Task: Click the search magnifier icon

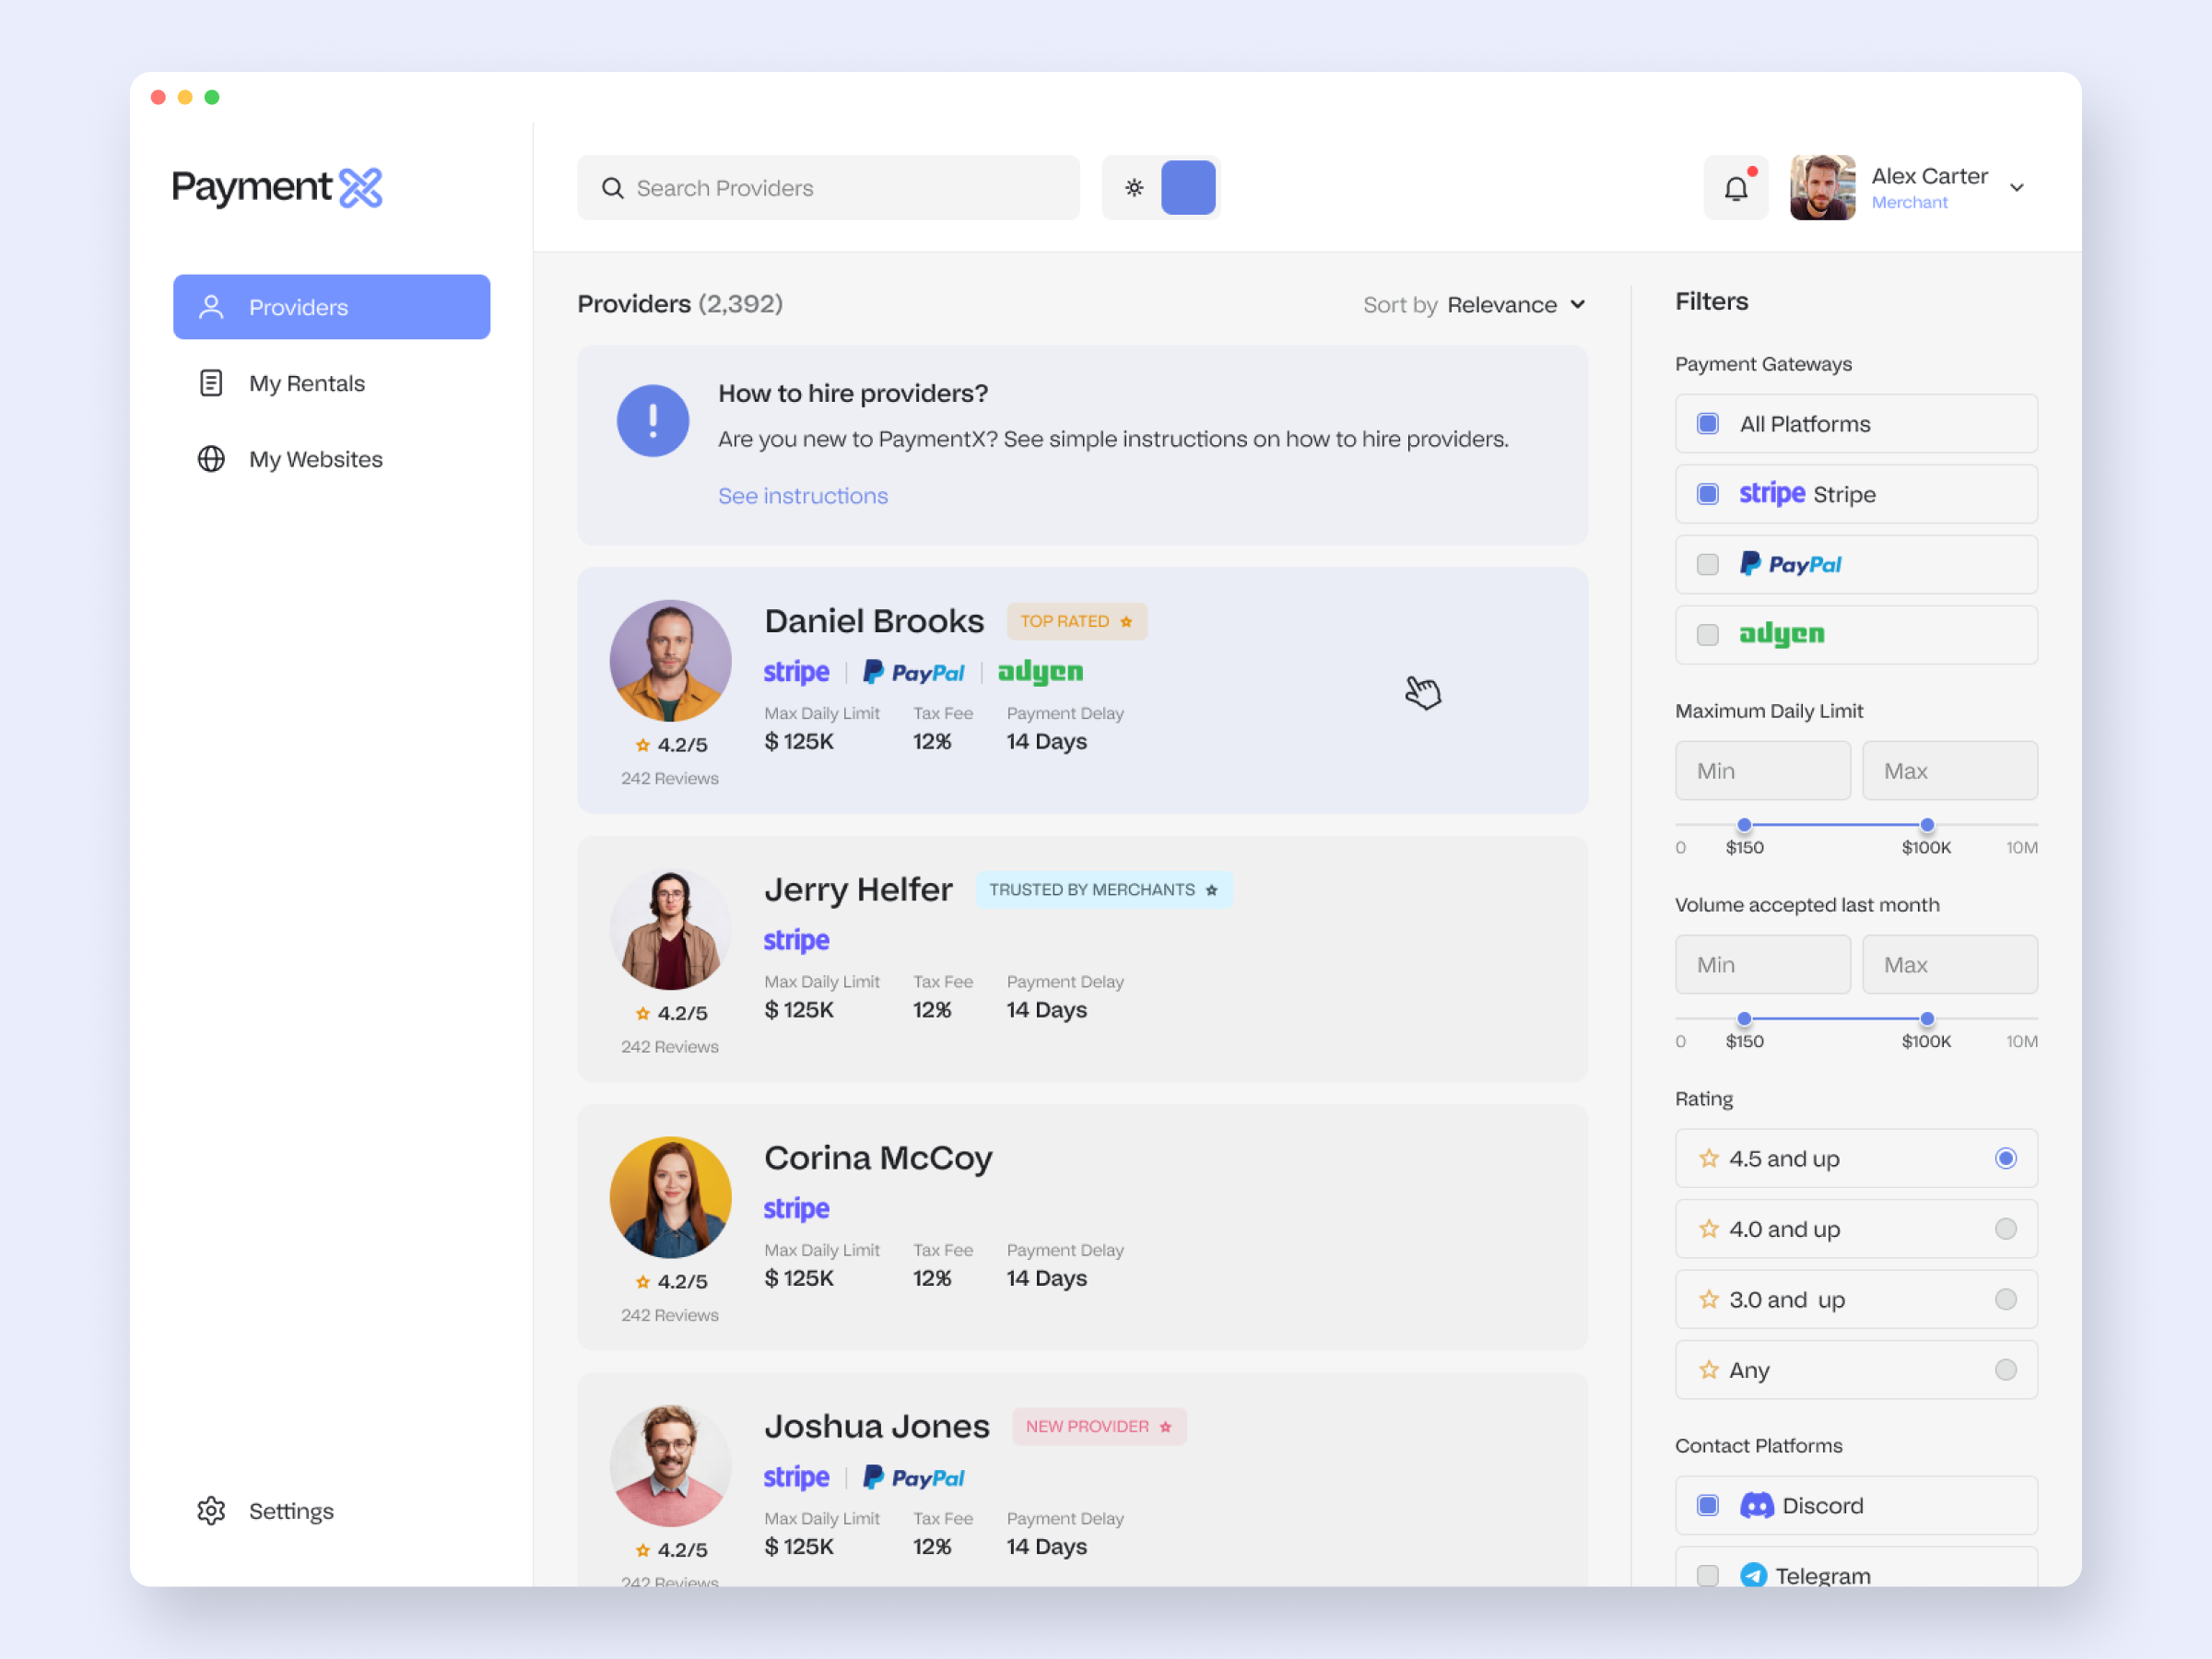Action: [612, 188]
